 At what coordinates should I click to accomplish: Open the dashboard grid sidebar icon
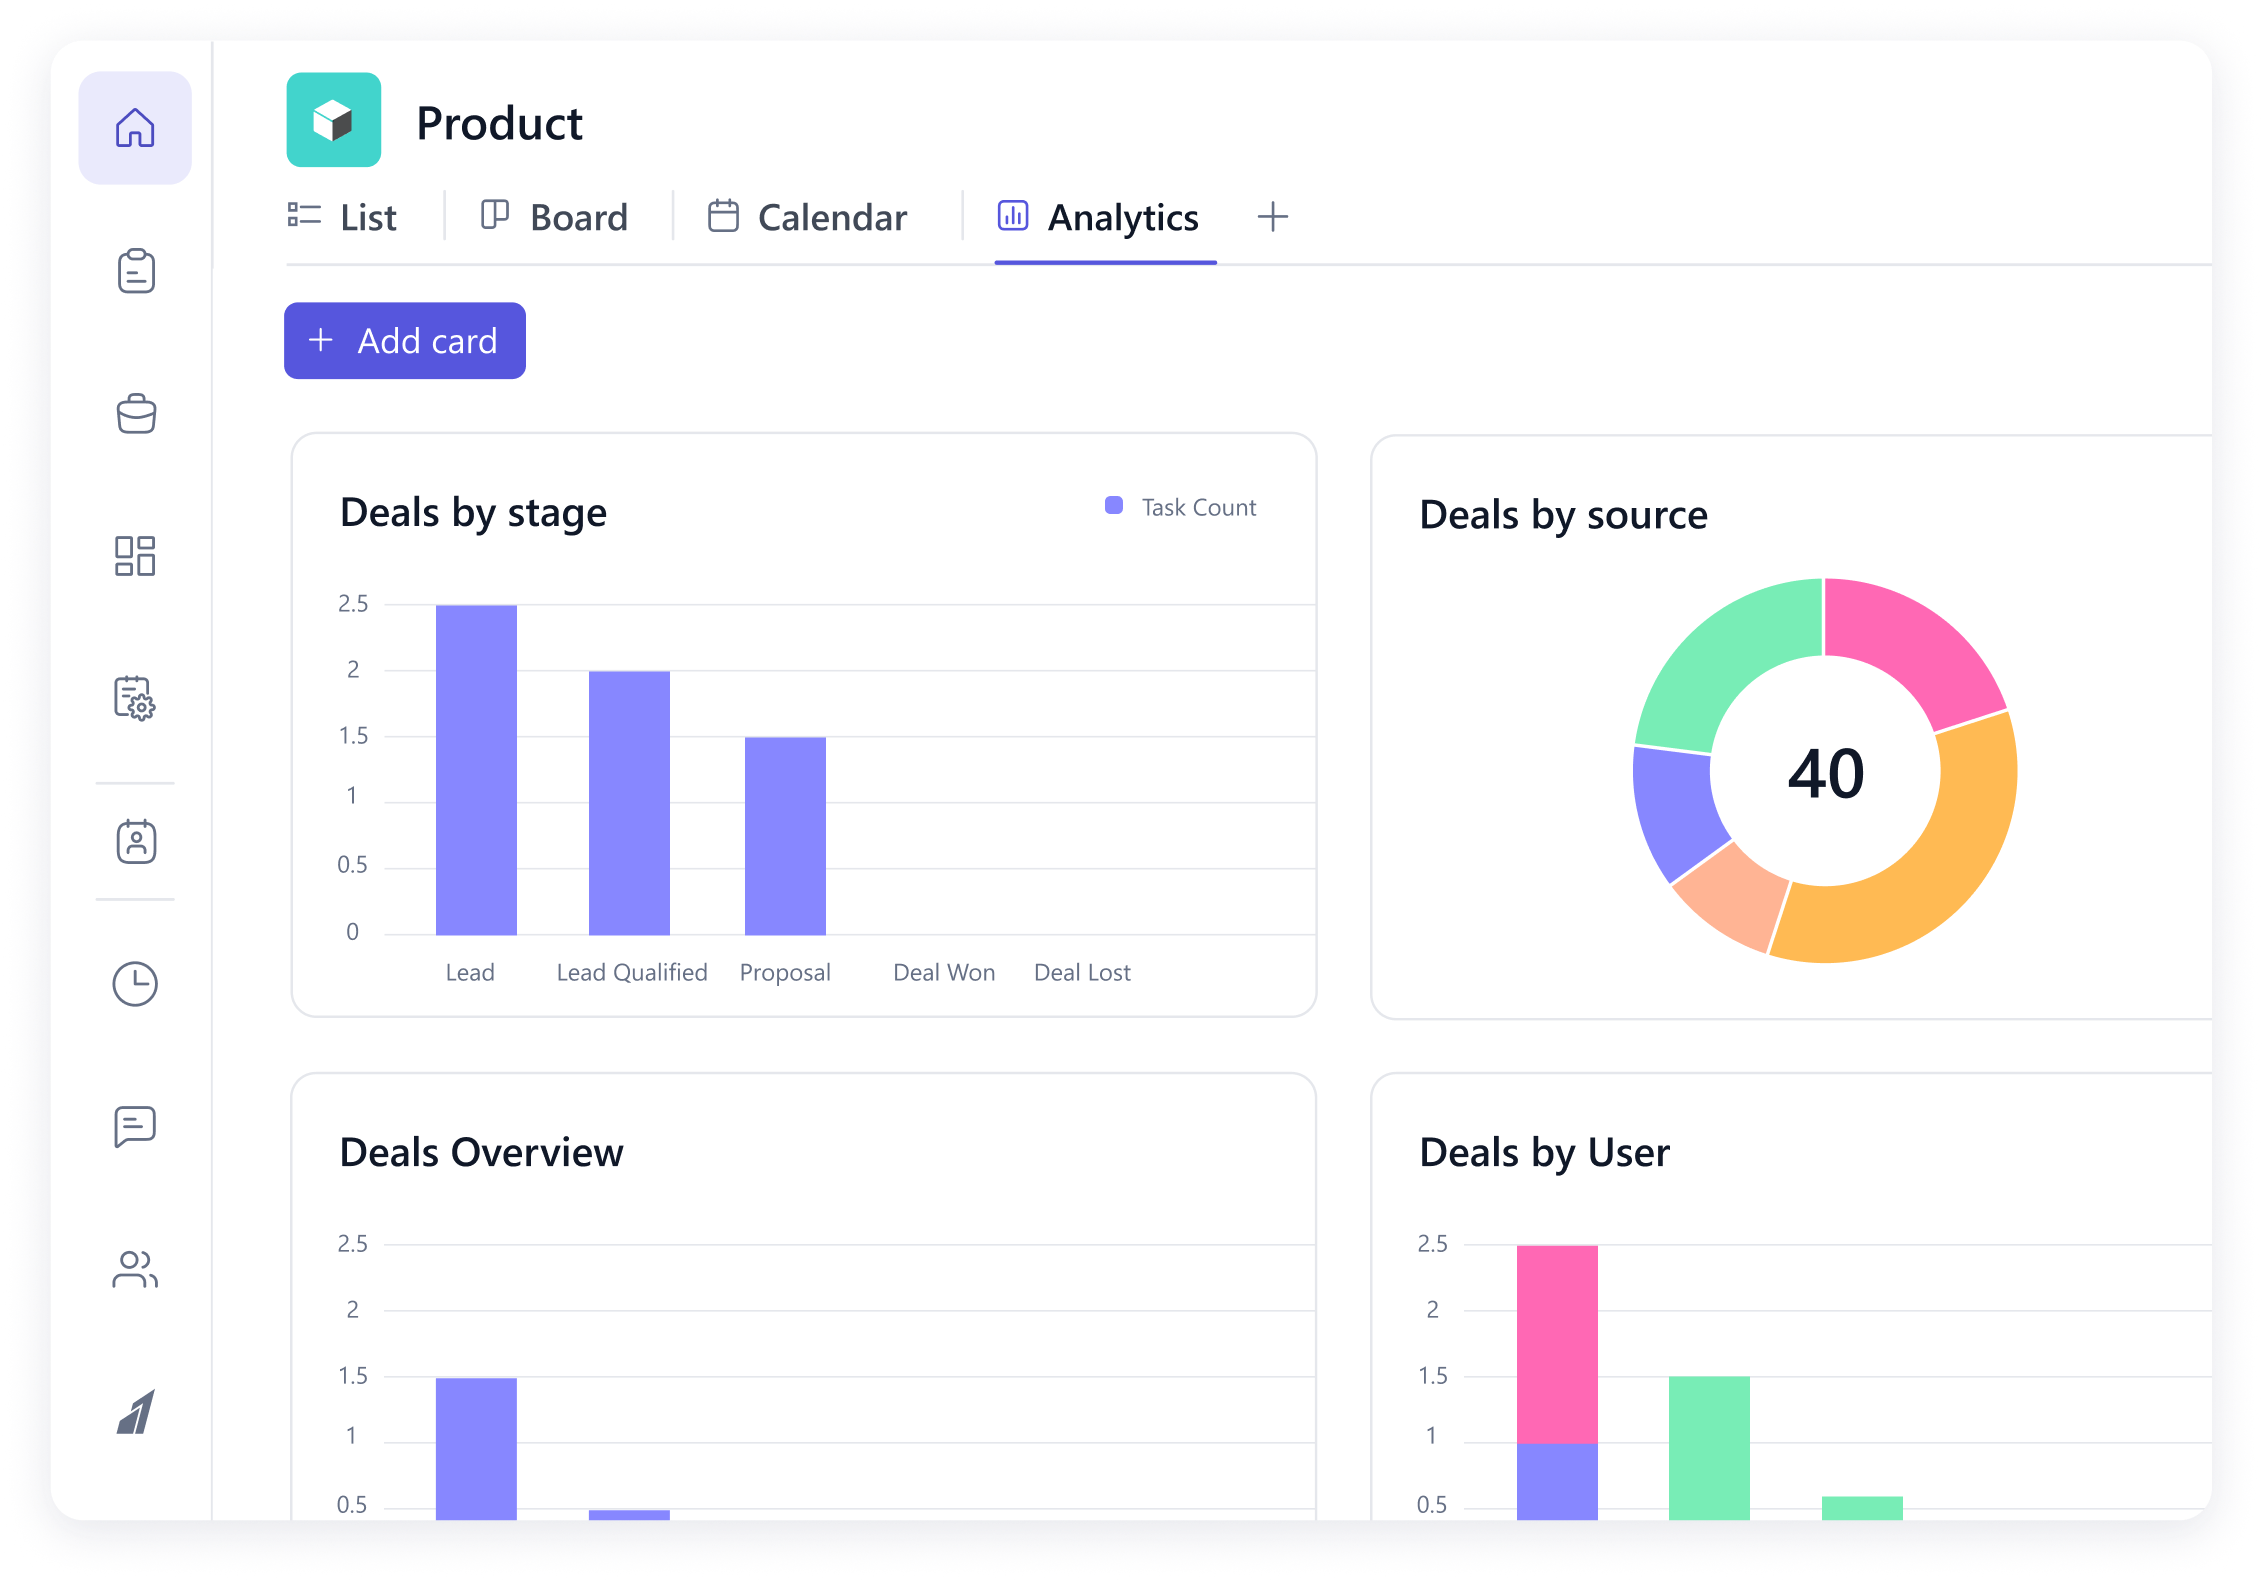tap(135, 556)
